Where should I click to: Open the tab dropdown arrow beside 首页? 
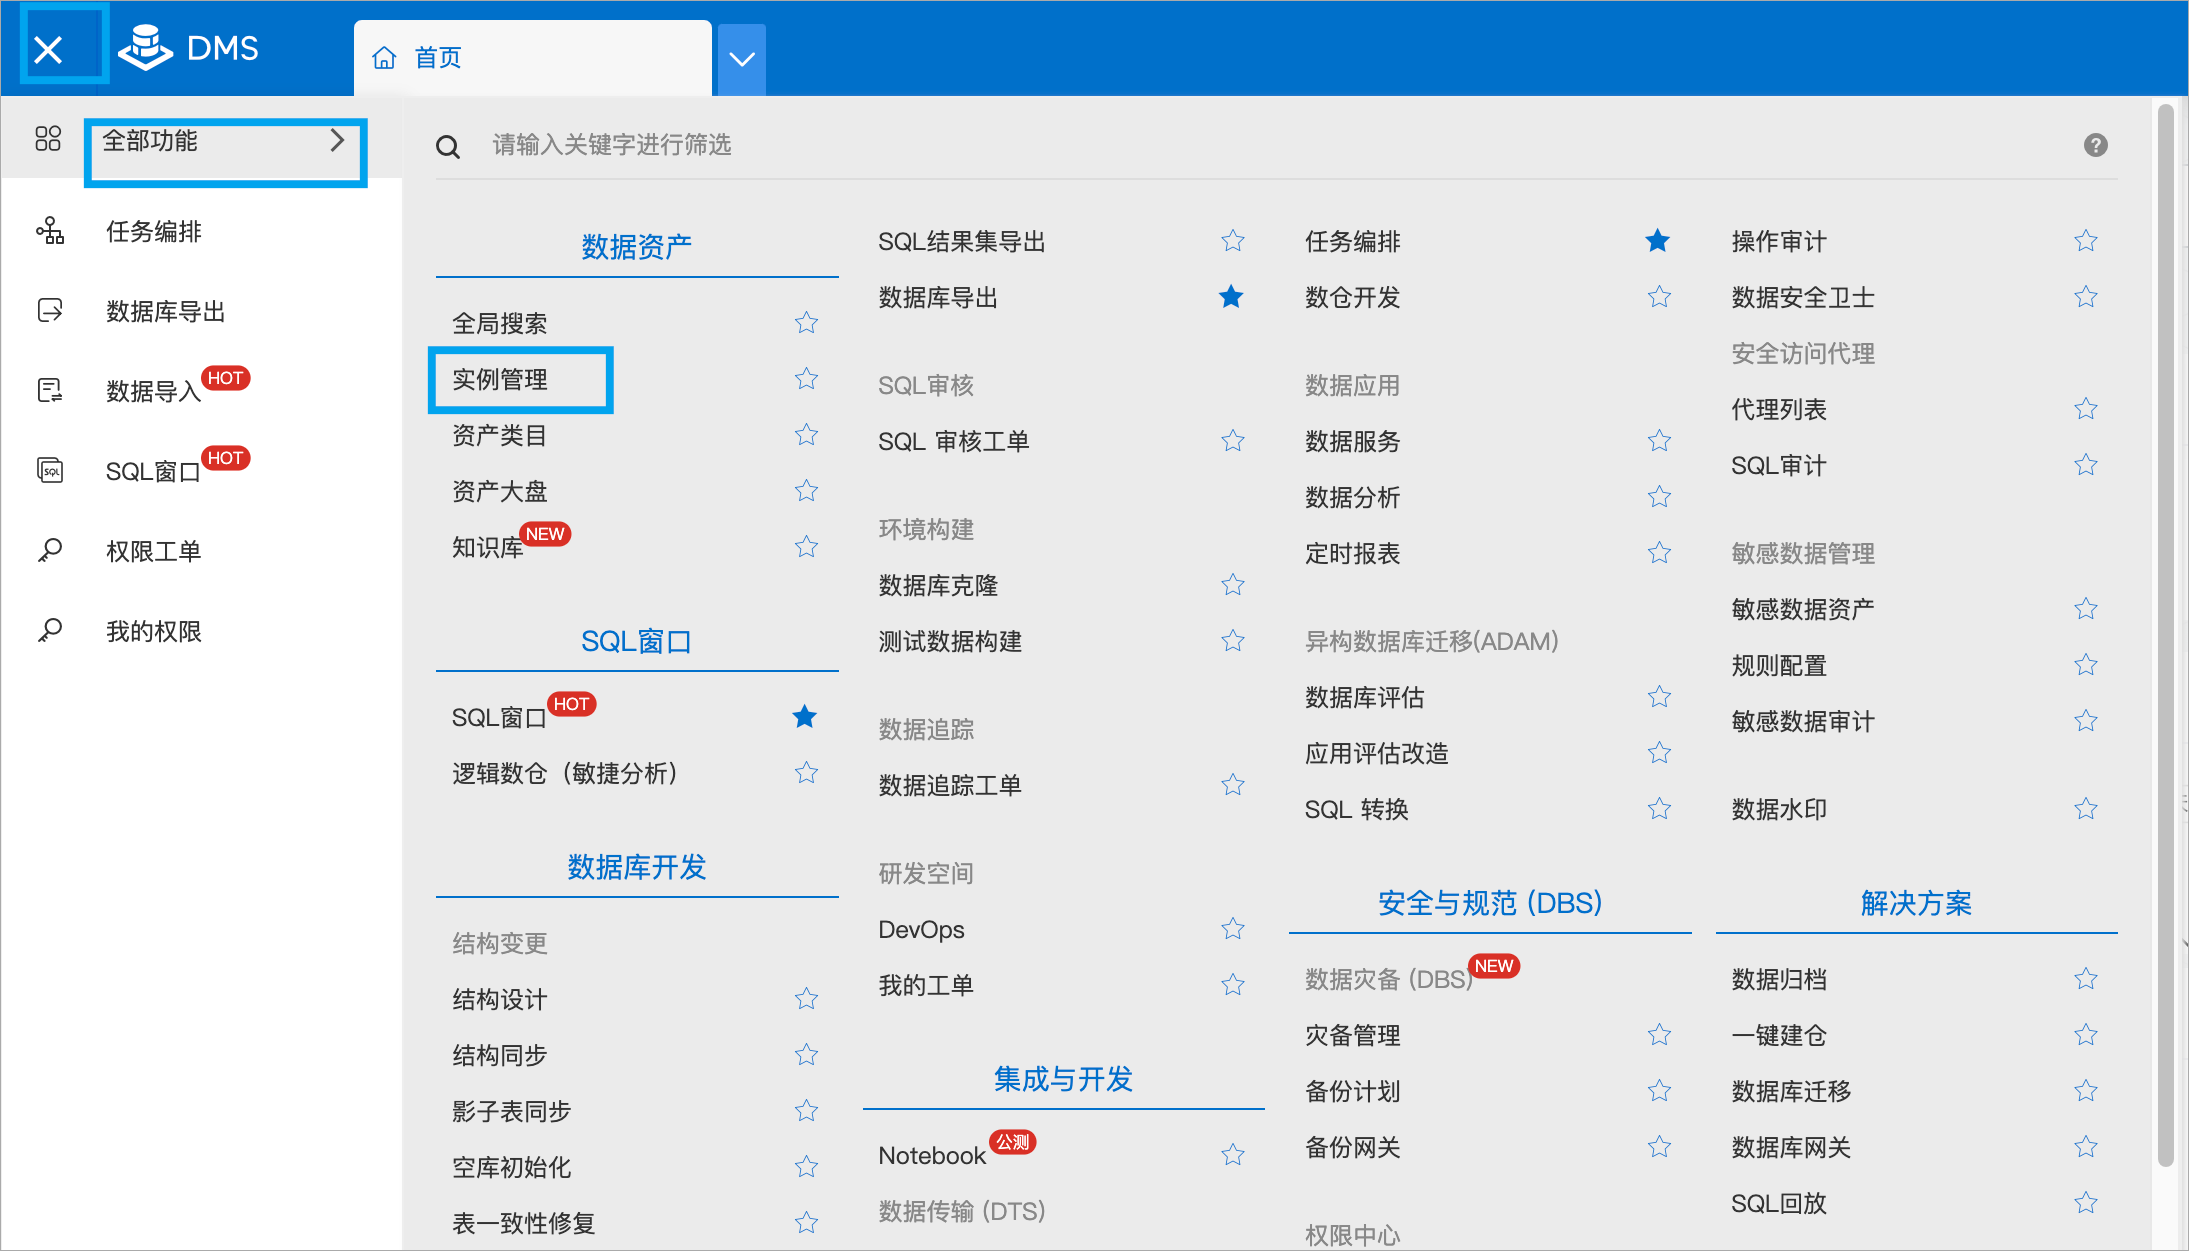click(x=742, y=59)
